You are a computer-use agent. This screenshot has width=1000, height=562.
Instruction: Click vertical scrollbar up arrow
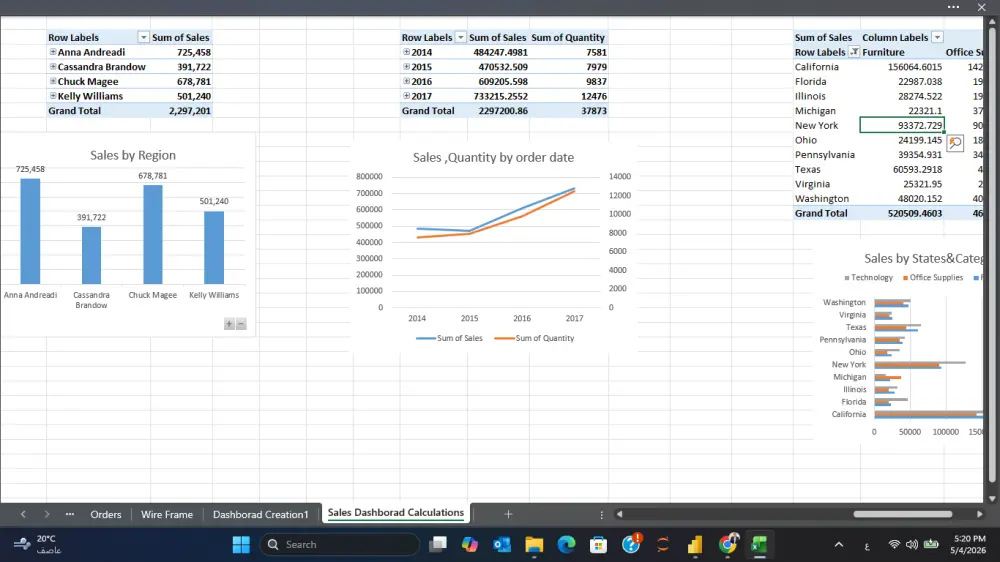[992, 22]
